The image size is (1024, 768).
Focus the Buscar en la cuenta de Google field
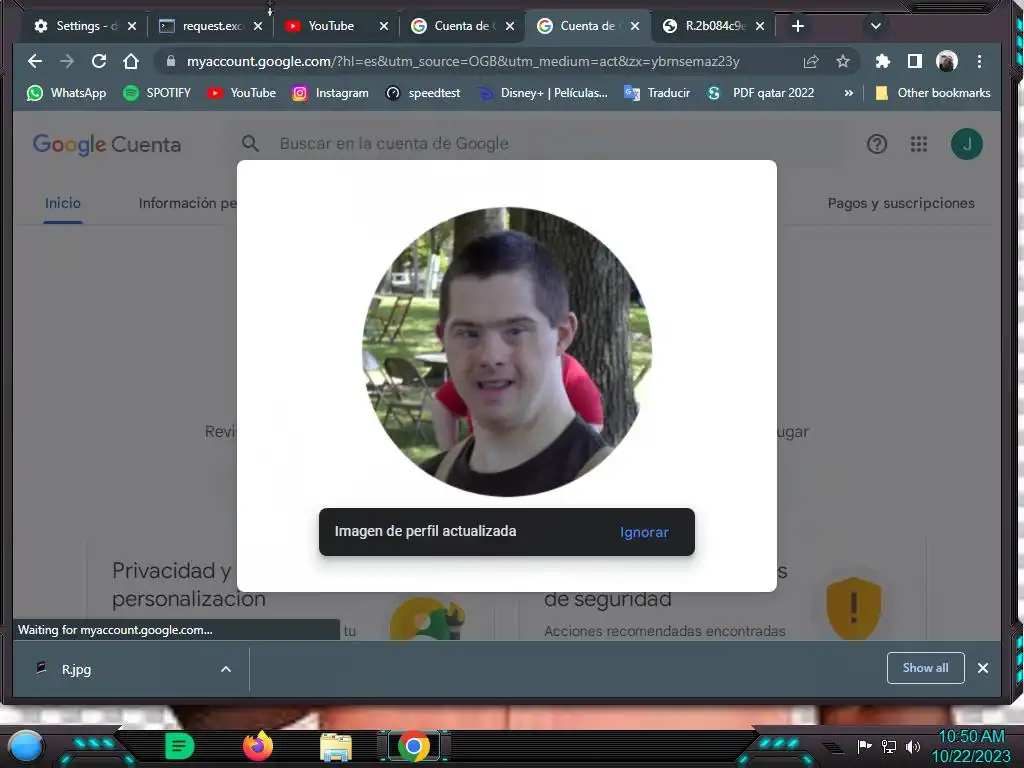pos(536,144)
